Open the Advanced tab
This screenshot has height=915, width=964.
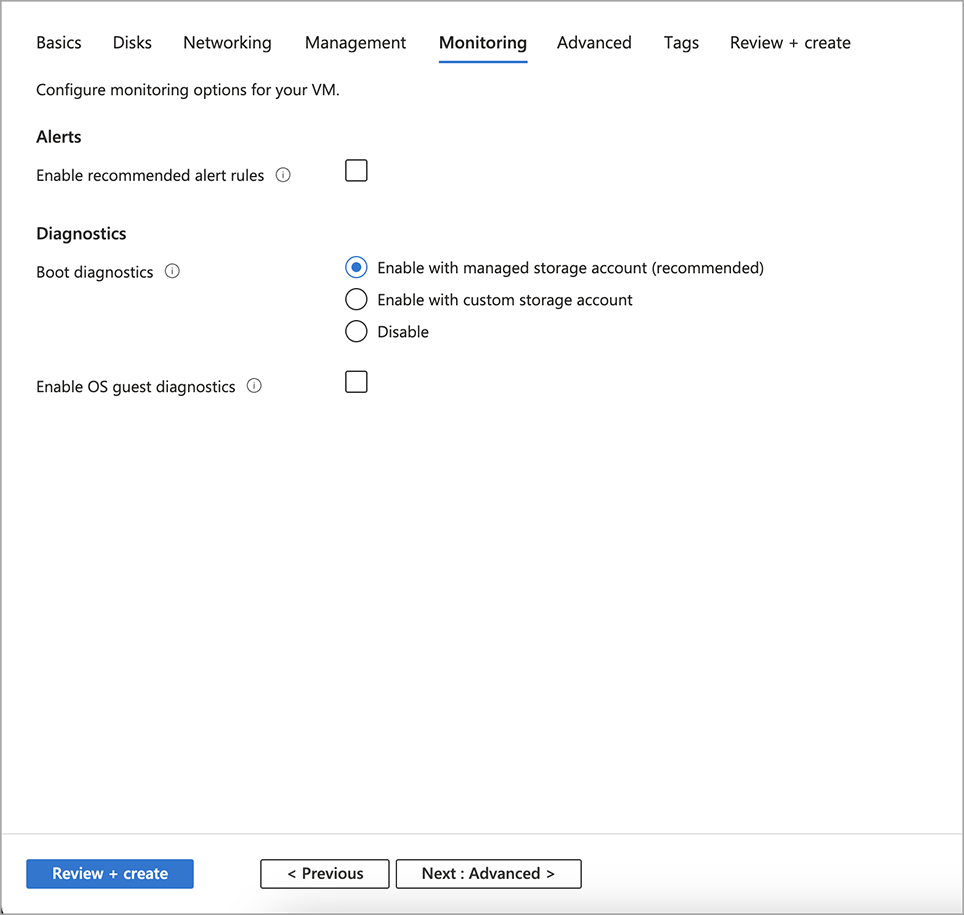point(594,43)
